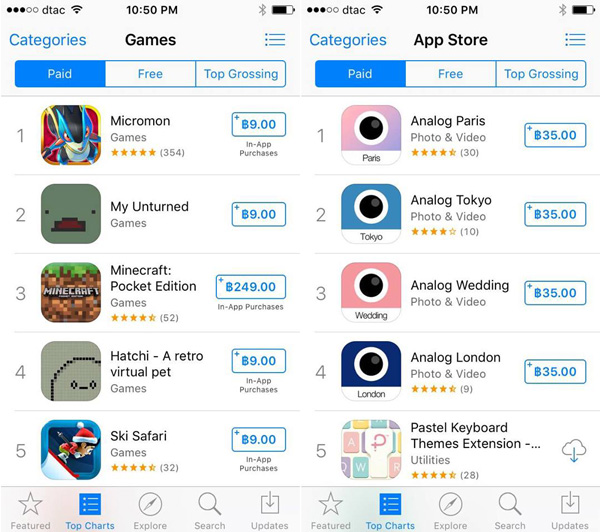Open Categories list in App Store screen

pyautogui.click(x=348, y=40)
